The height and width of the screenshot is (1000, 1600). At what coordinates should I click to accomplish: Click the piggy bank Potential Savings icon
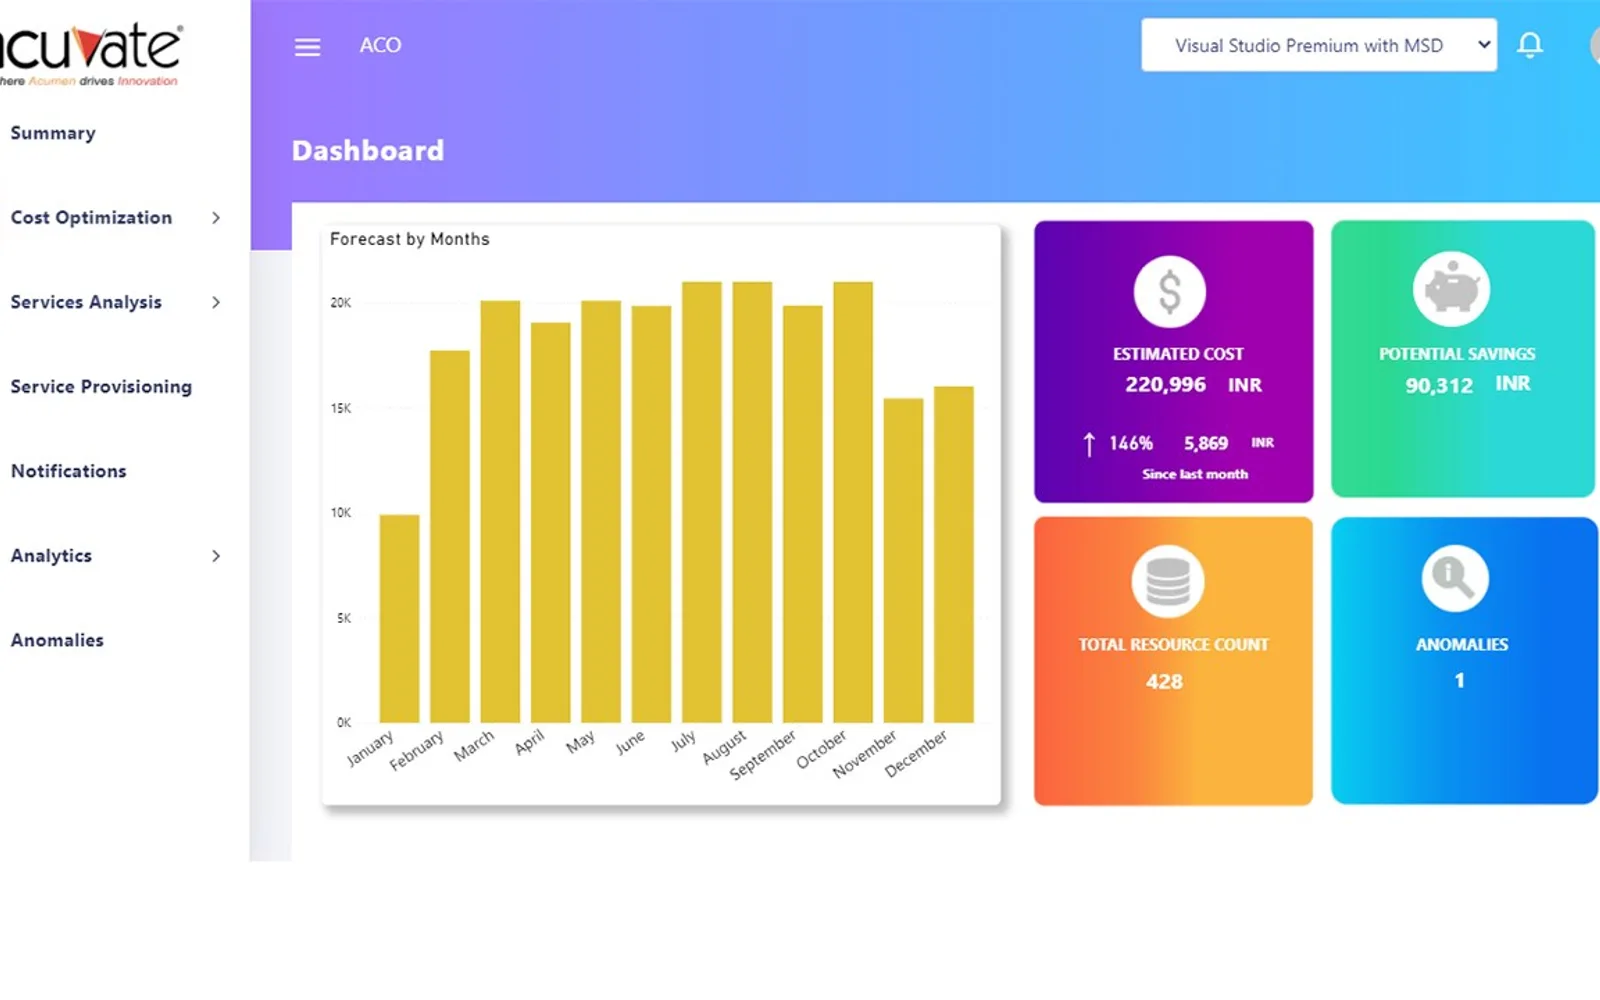[x=1451, y=289]
